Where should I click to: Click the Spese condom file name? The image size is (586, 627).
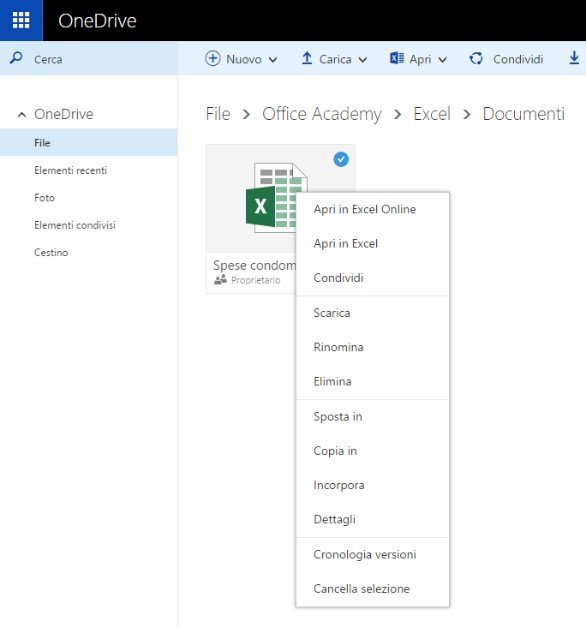(x=254, y=265)
